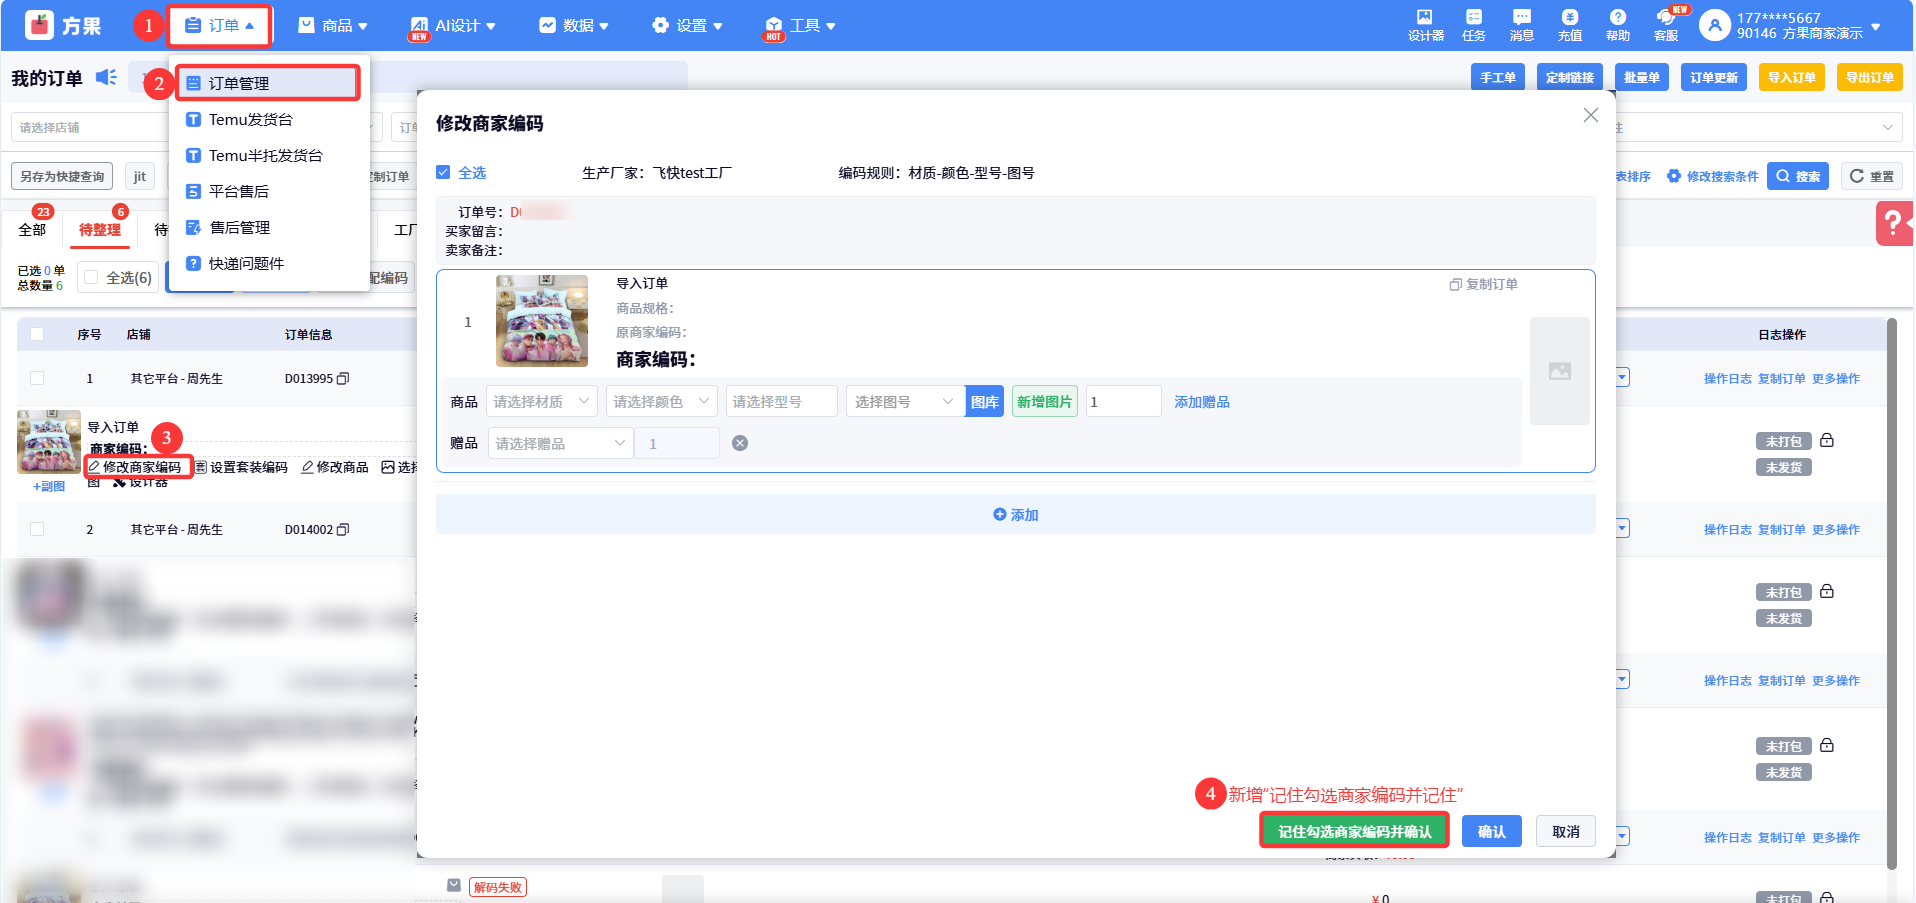Close the 修改商家编码 dialog
This screenshot has width=1916, height=903.
[x=1590, y=116]
